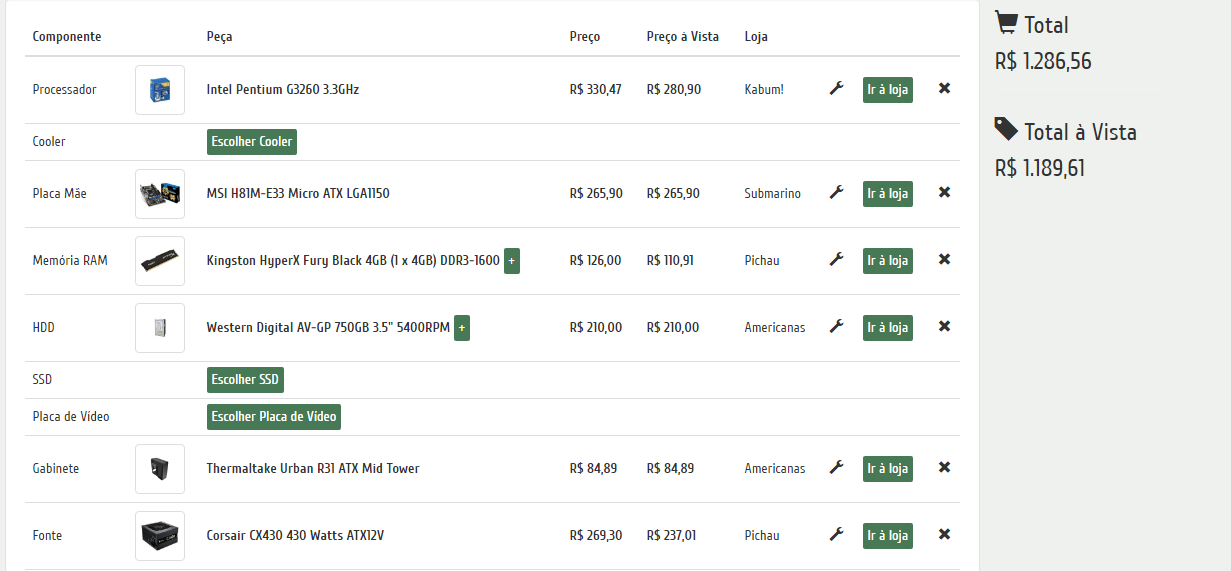Choose an SSD with Escolher SSD
Viewport: 1231px width, 571px height.
[x=245, y=380]
